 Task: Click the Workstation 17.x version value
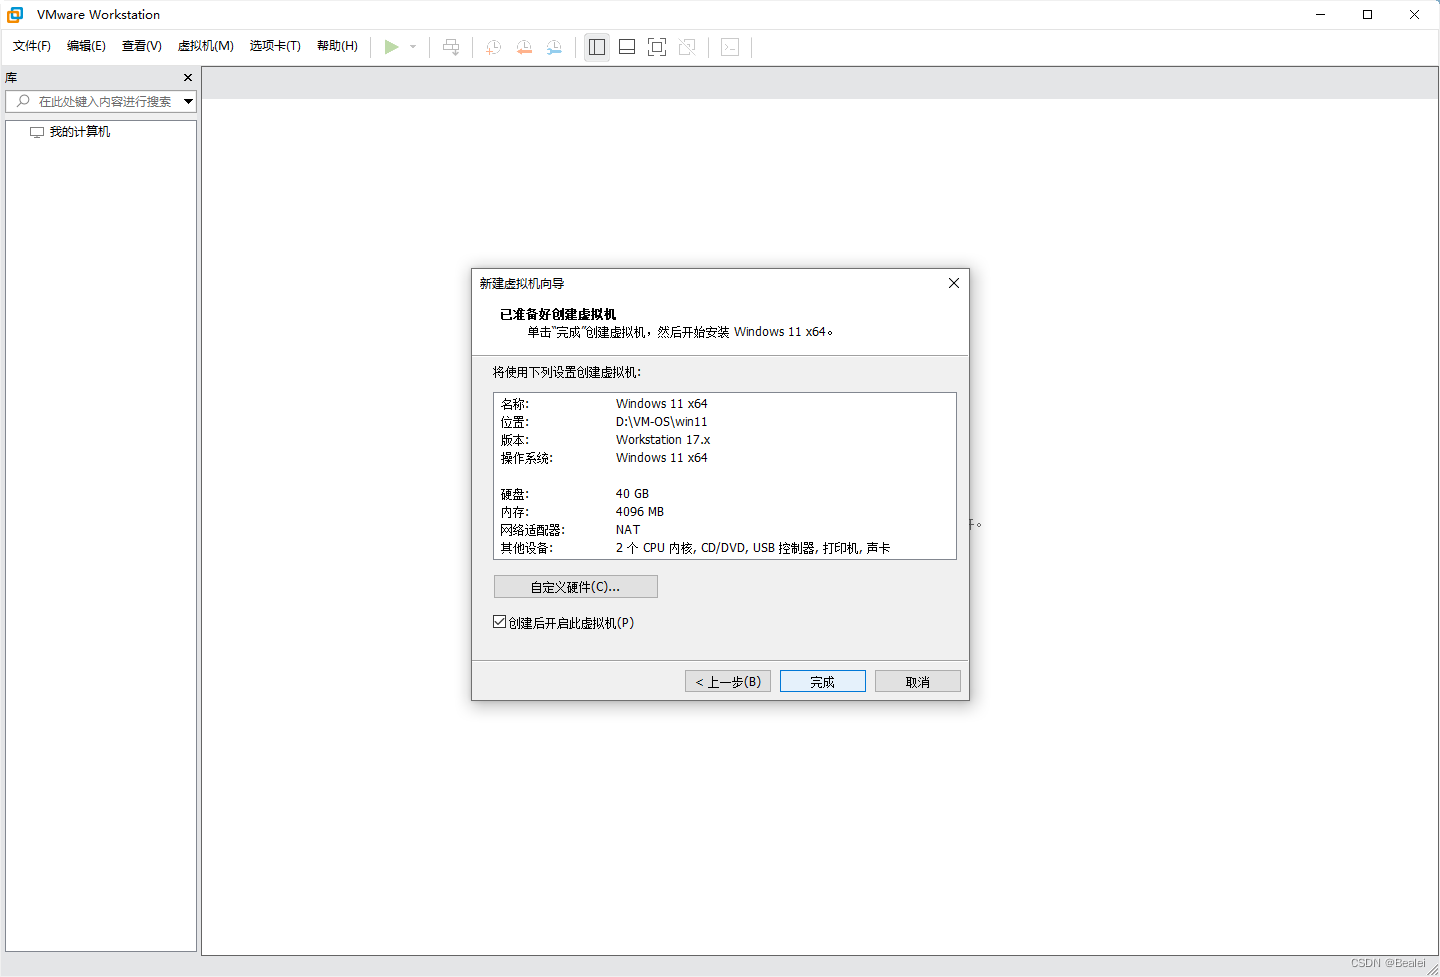pos(663,440)
